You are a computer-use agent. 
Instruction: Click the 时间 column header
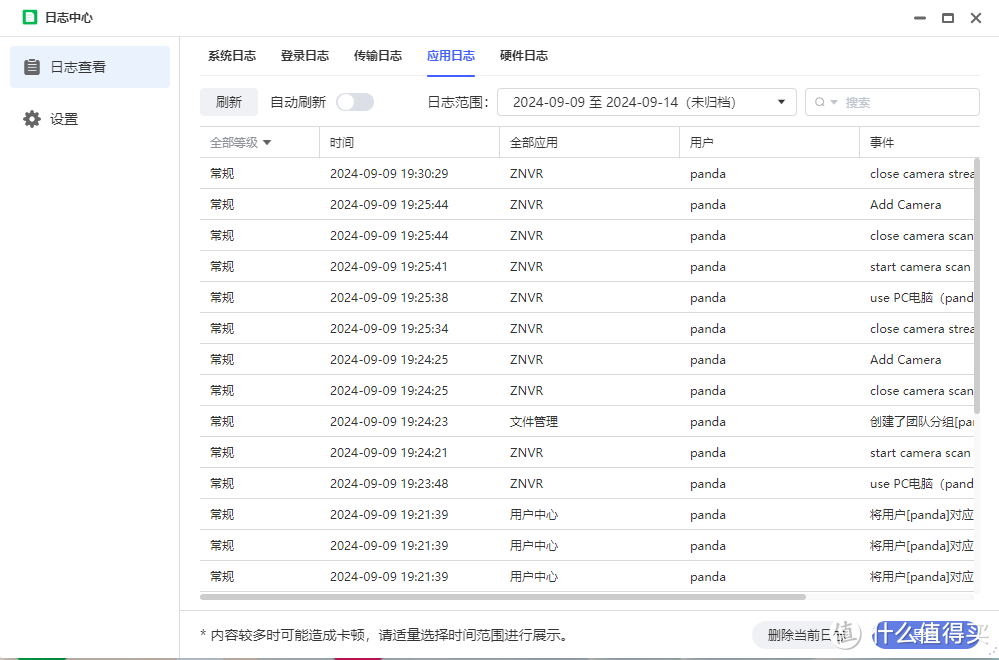[x=340, y=142]
